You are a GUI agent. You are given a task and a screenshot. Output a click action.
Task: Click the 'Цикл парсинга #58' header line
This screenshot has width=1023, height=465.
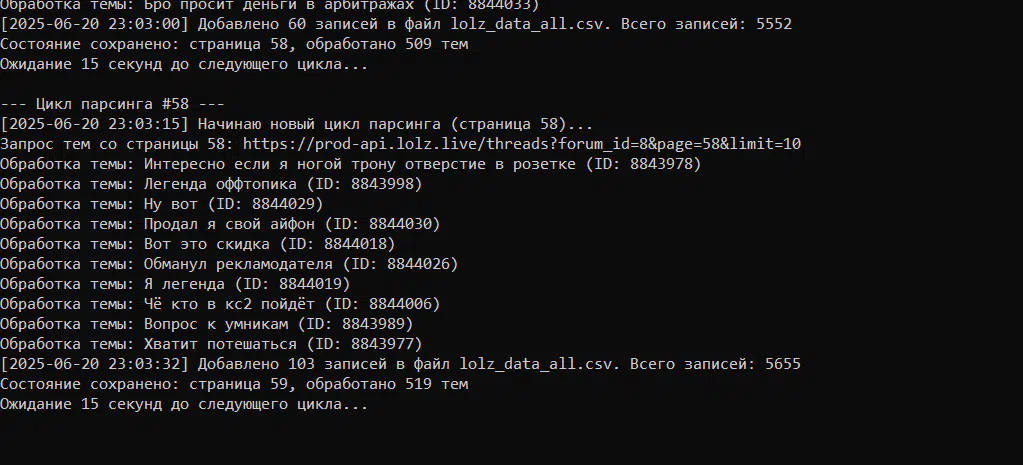112,104
